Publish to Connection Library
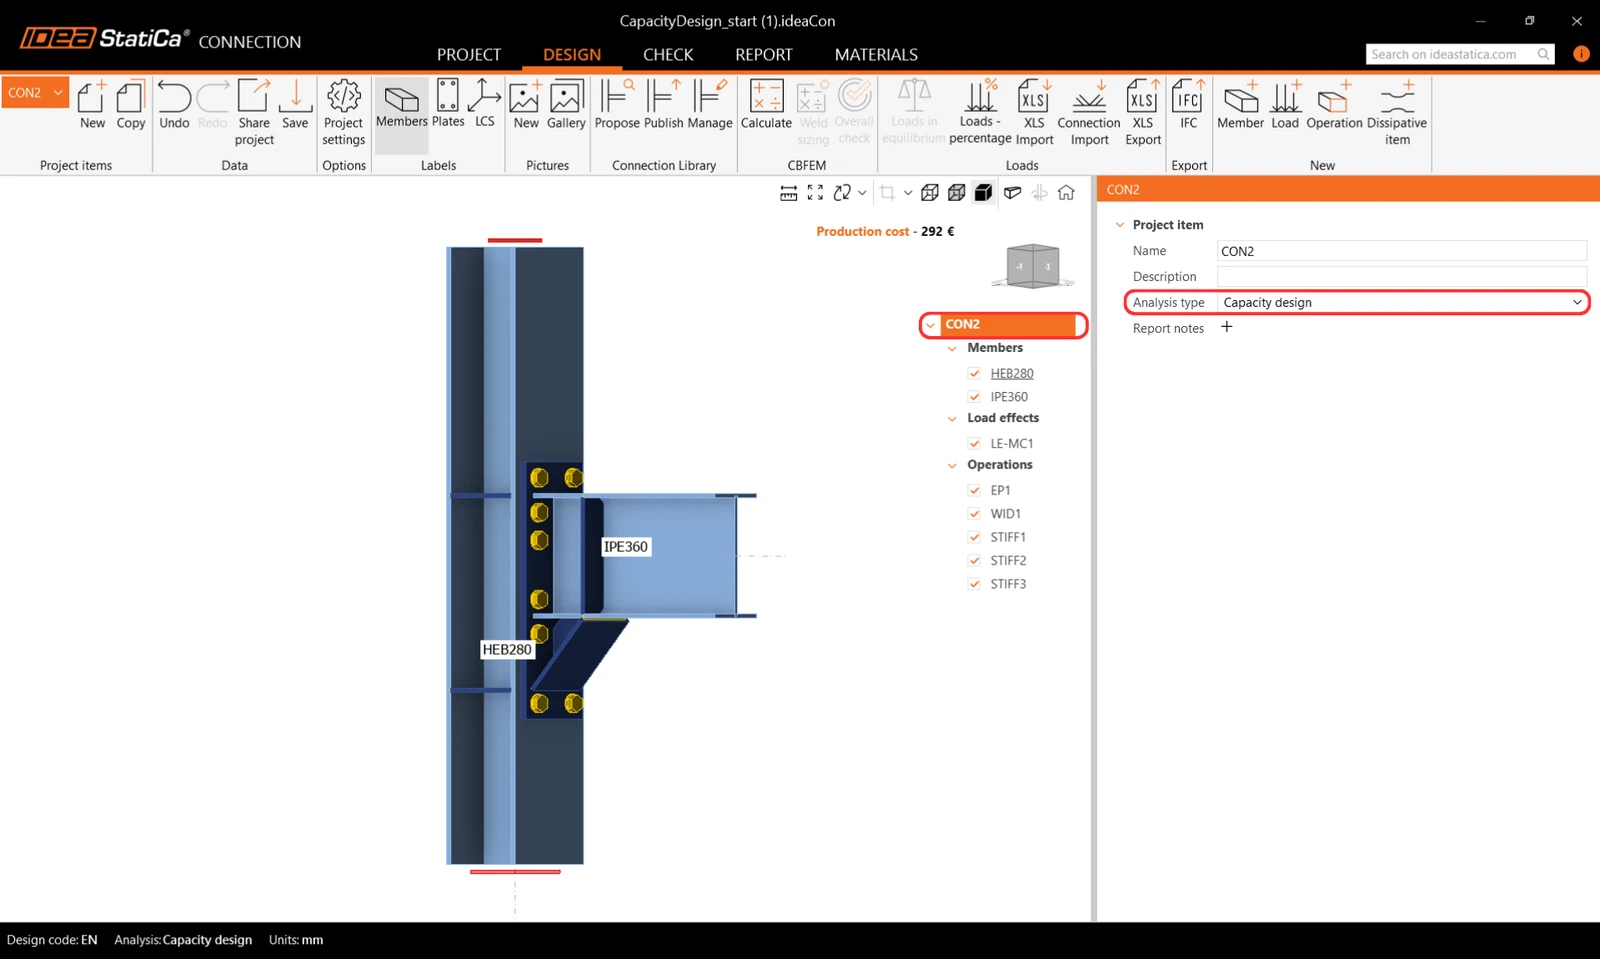Image resolution: width=1600 pixels, height=959 pixels. 663,105
